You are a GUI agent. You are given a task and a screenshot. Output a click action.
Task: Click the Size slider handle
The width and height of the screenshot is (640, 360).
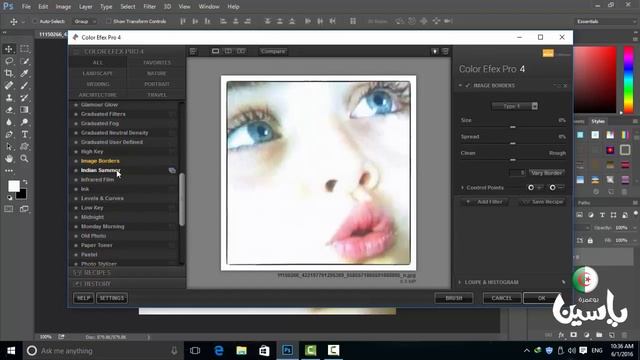pos(513,127)
